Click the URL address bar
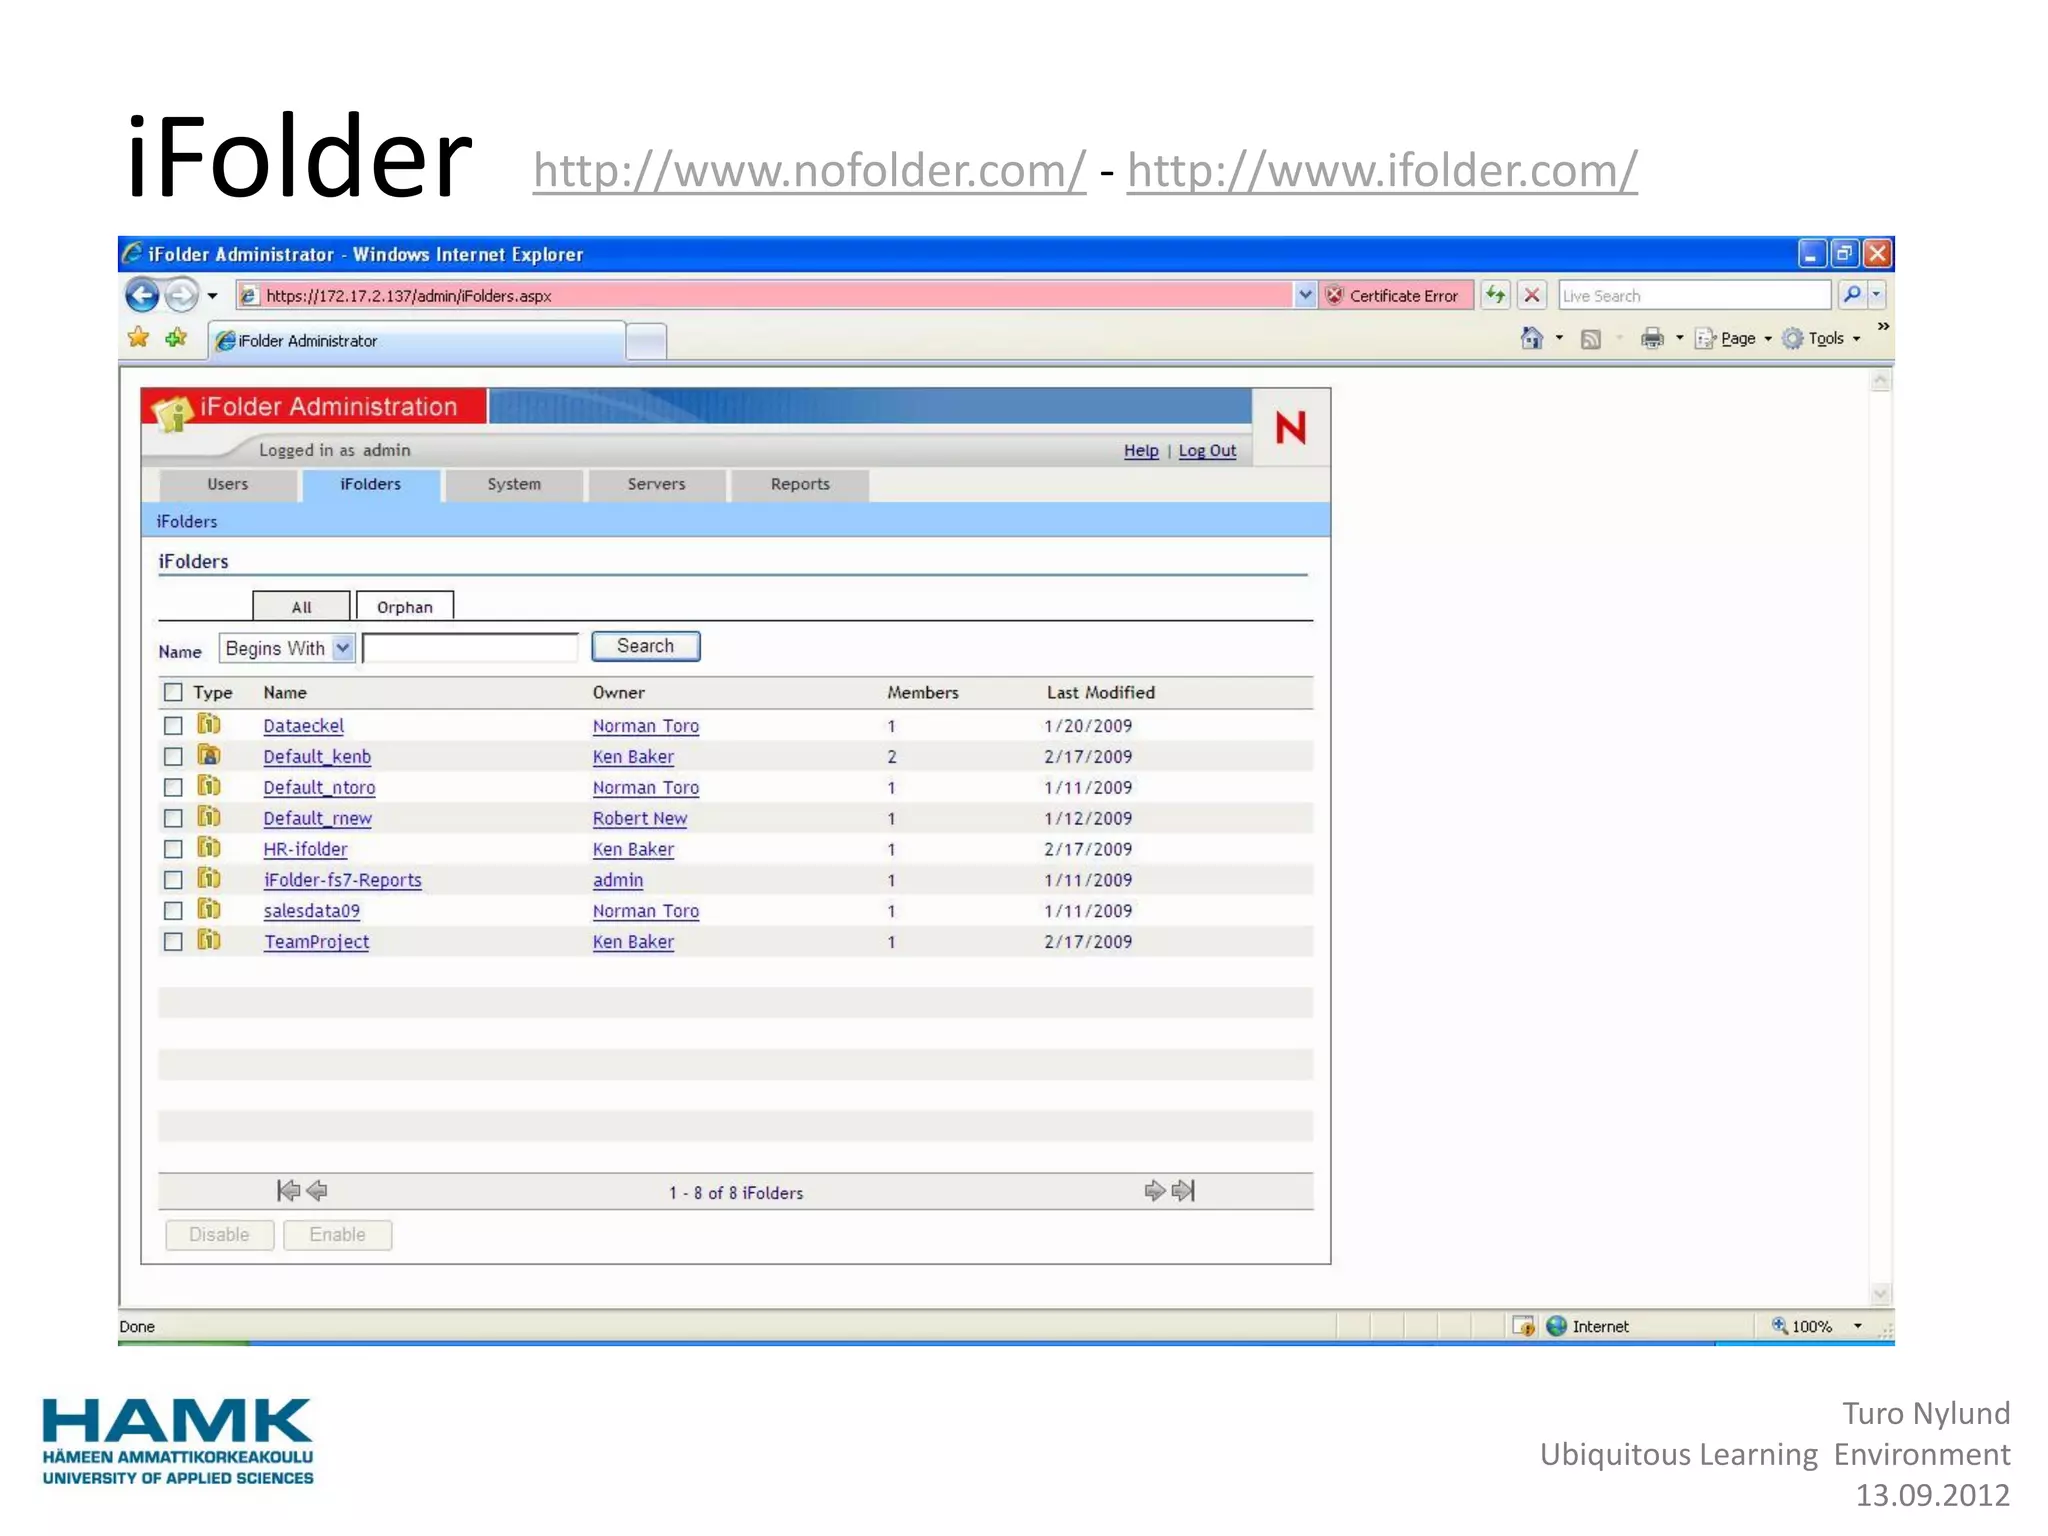This screenshot has height=1536, width=2048. [x=766, y=295]
